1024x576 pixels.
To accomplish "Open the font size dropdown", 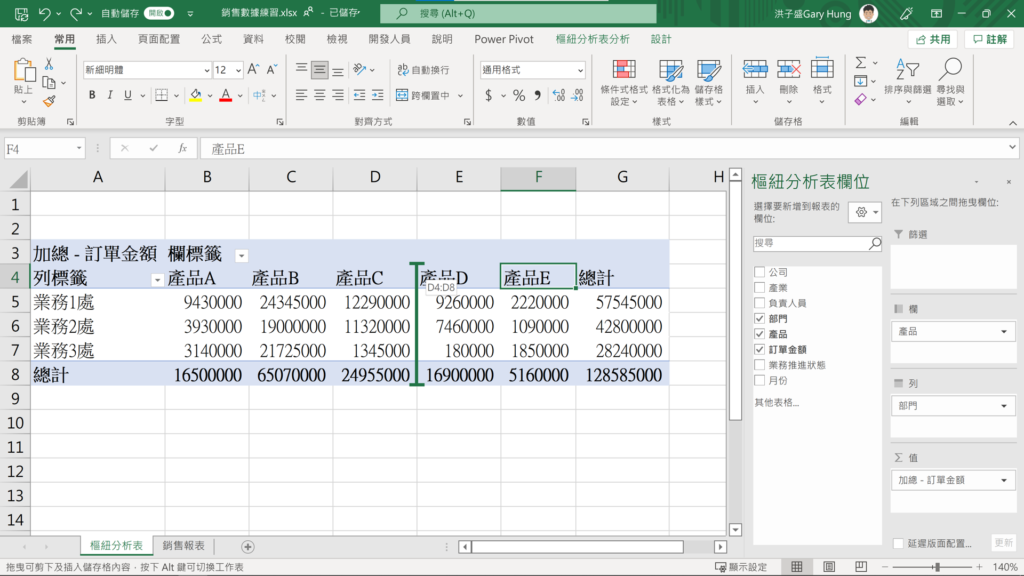I will pyautogui.click(x=238, y=70).
